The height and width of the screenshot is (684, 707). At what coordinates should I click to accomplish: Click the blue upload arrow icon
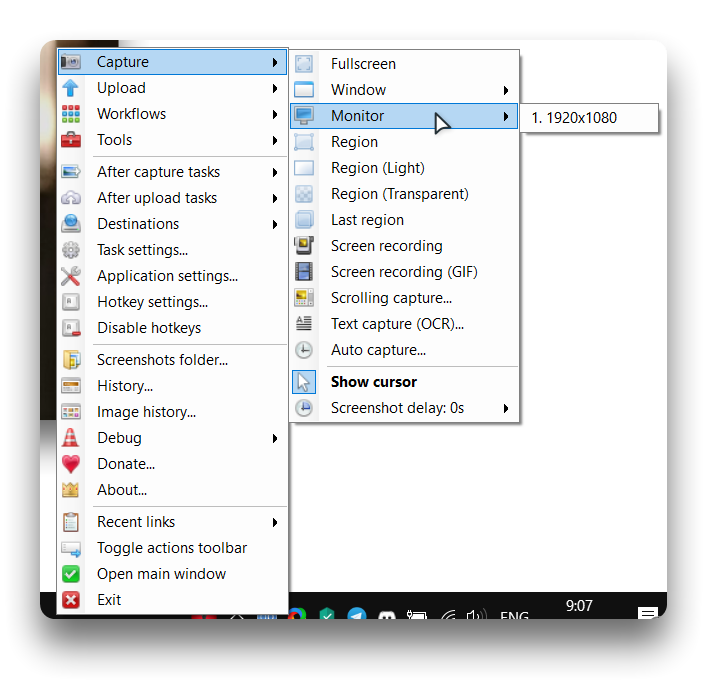click(71, 88)
